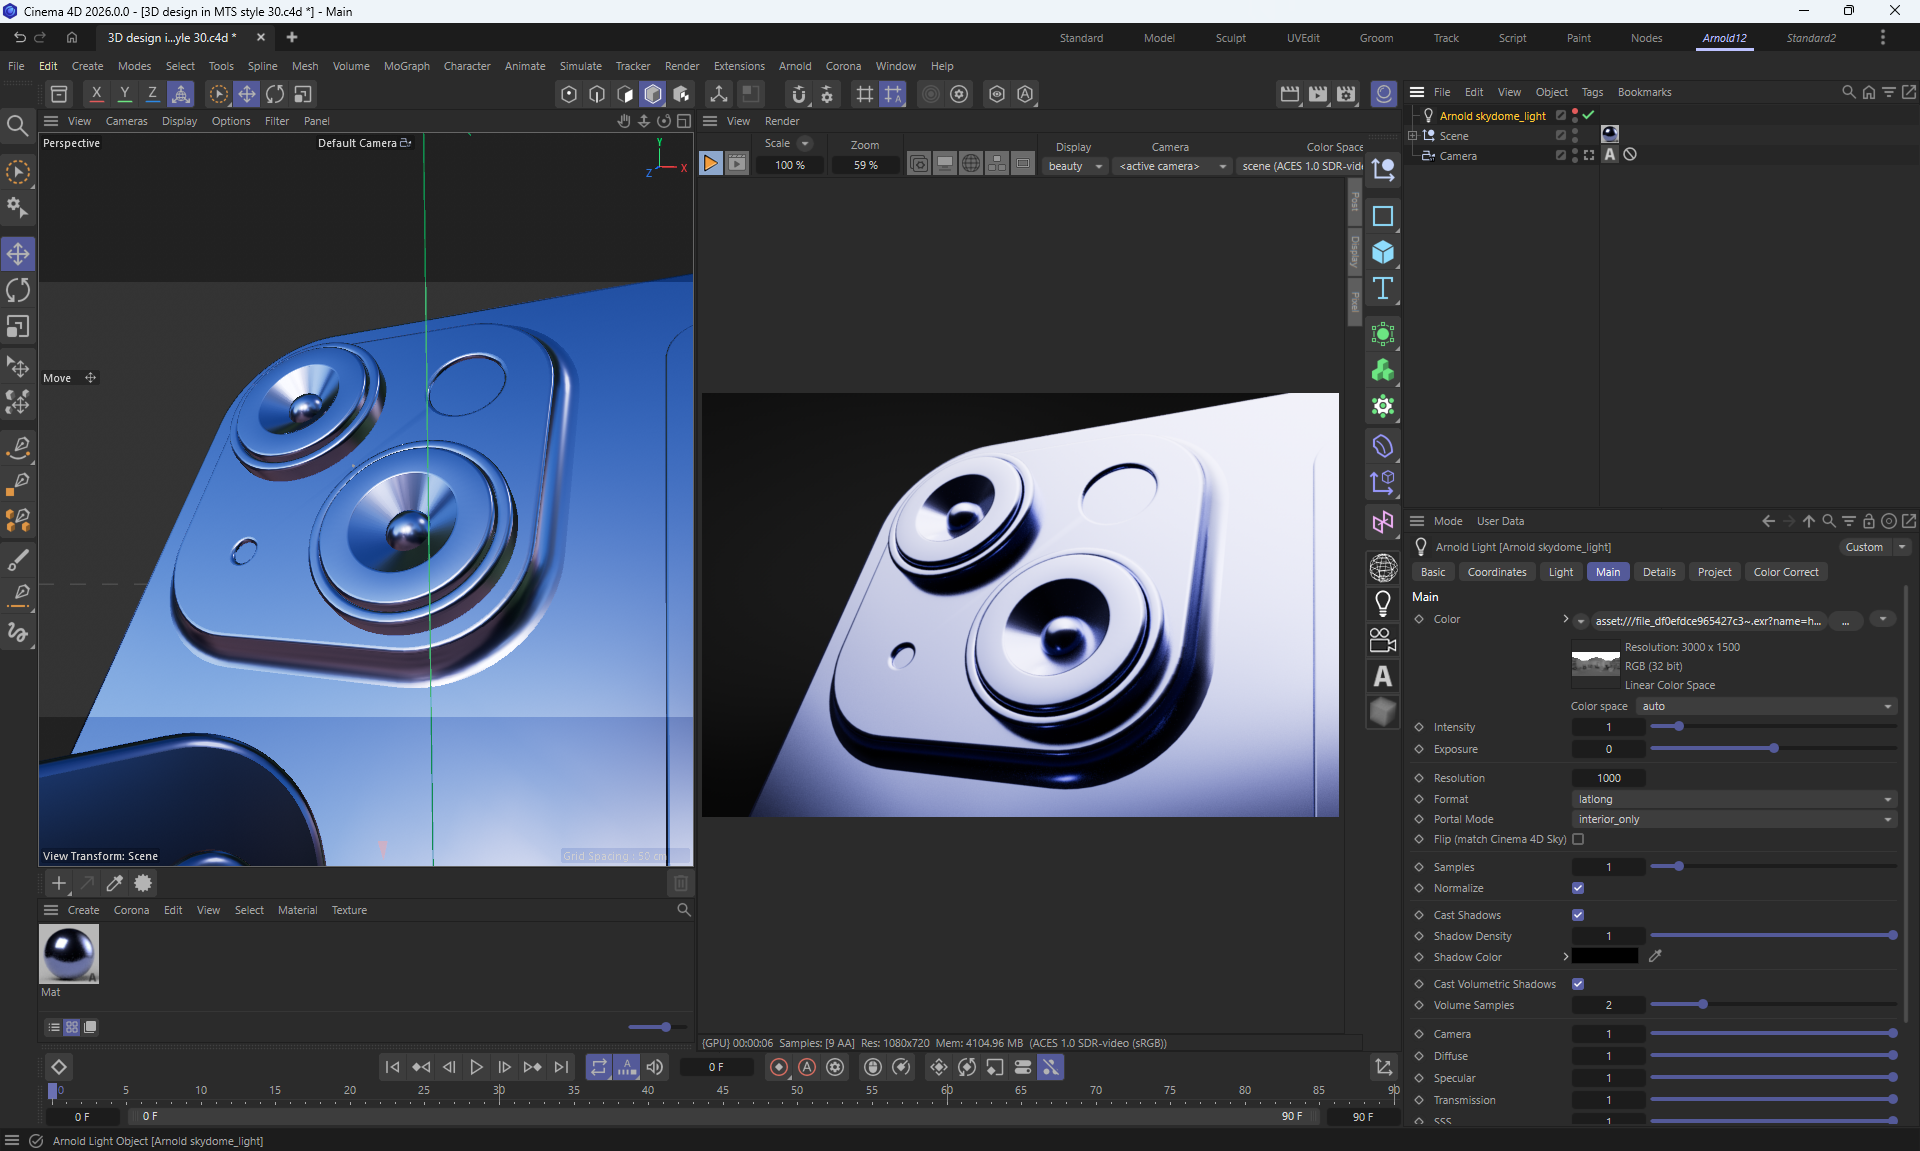Add a Text spline object
The height and width of the screenshot is (1151, 1920).
1382,289
